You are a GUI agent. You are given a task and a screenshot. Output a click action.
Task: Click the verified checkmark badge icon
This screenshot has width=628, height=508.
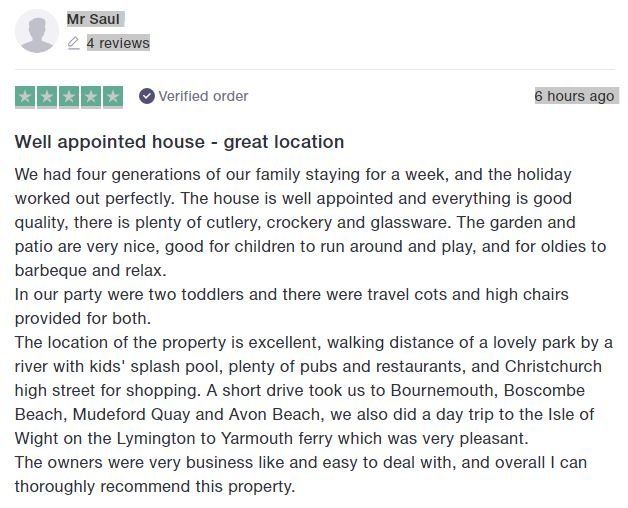(147, 96)
